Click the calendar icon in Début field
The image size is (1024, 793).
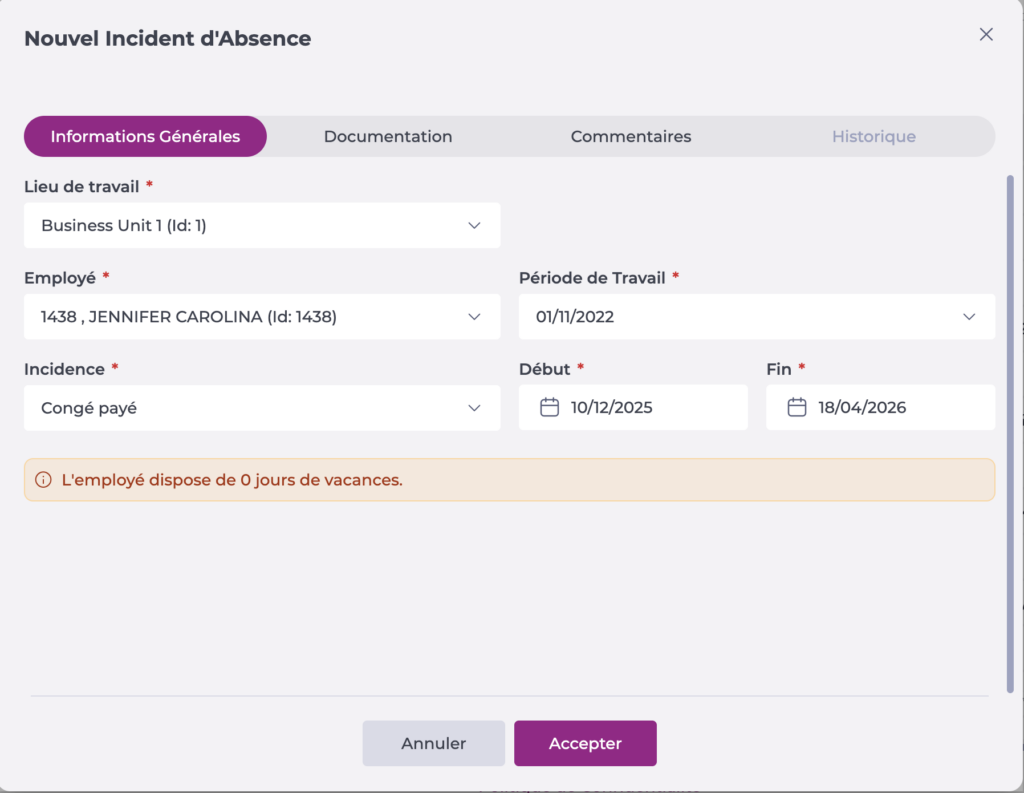coord(549,408)
